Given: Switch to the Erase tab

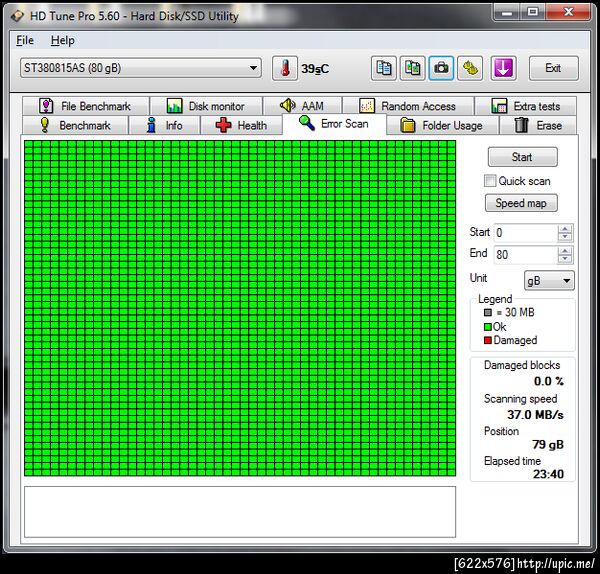Looking at the screenshot, I should pyautogui.click(x=538, y=125).
